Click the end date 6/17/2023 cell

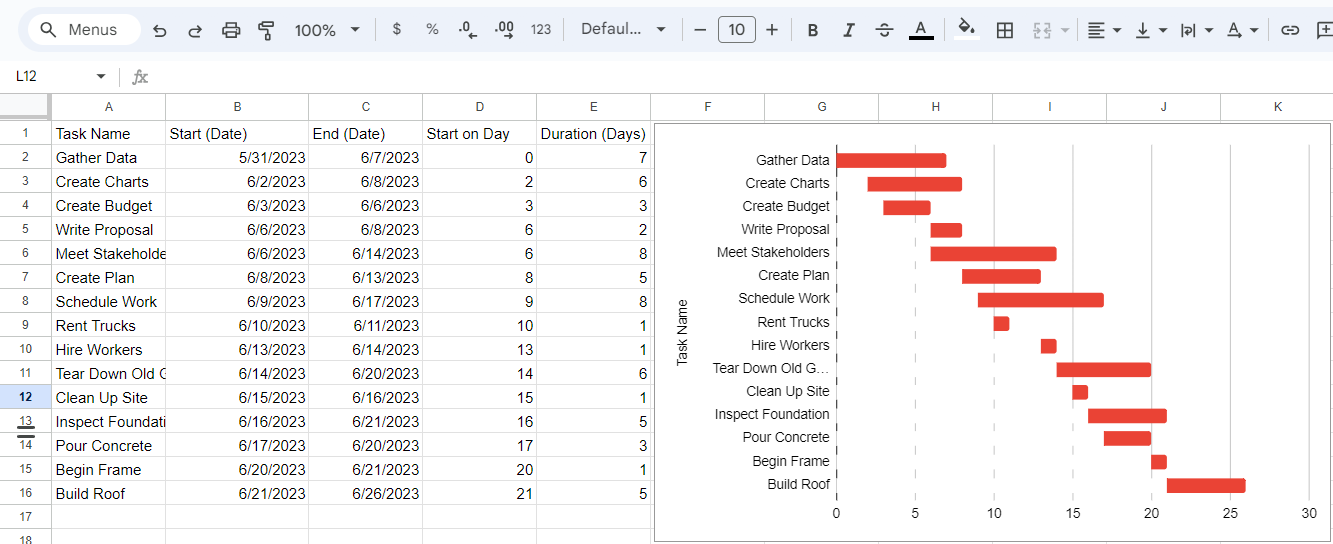(x=366, y=301)
